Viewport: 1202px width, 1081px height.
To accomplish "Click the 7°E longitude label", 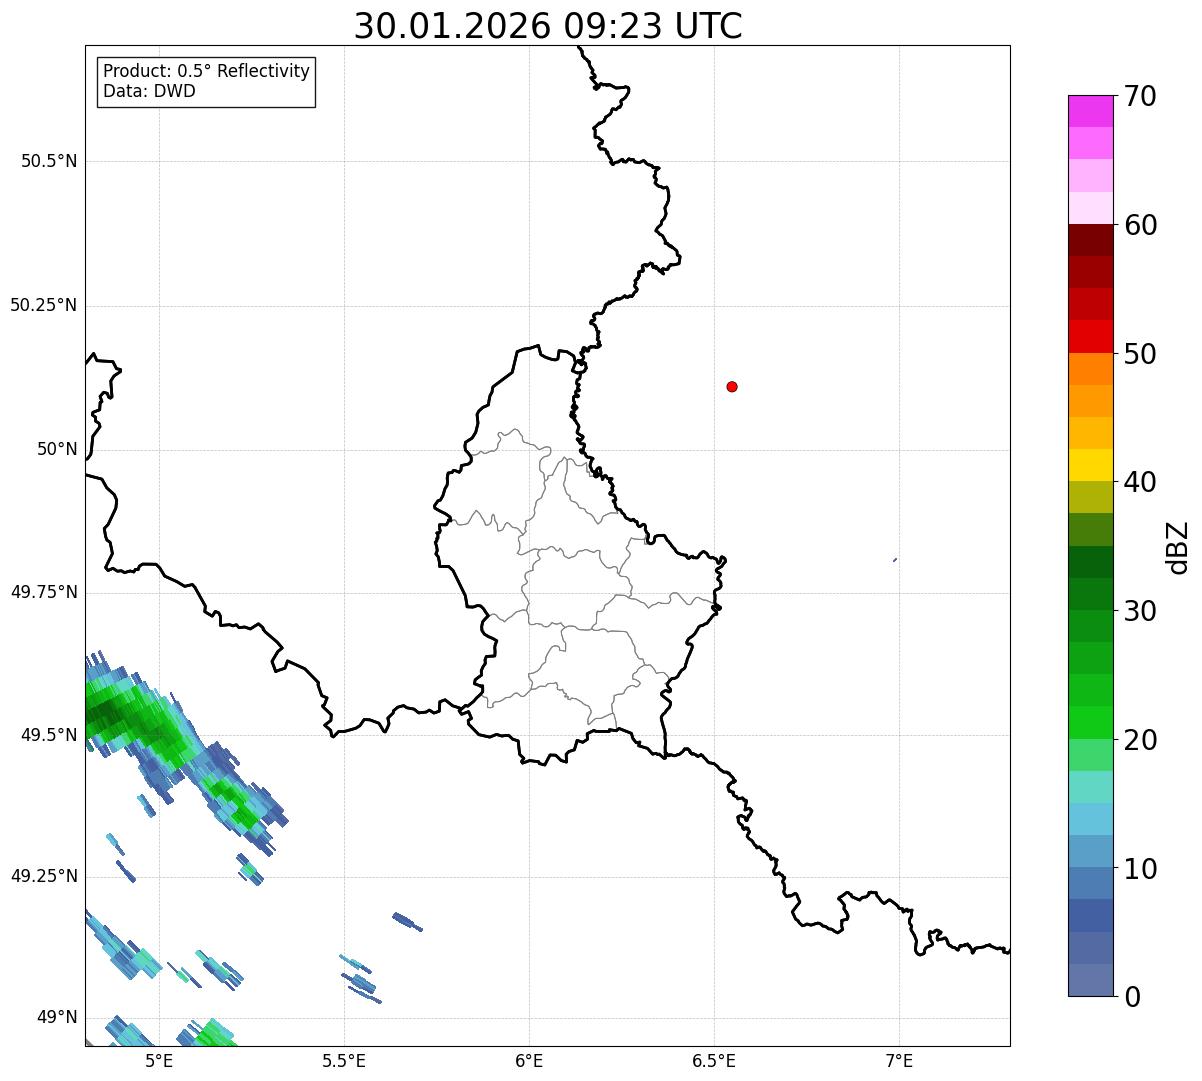I will pyautogui.click(x=899, y=1060).
